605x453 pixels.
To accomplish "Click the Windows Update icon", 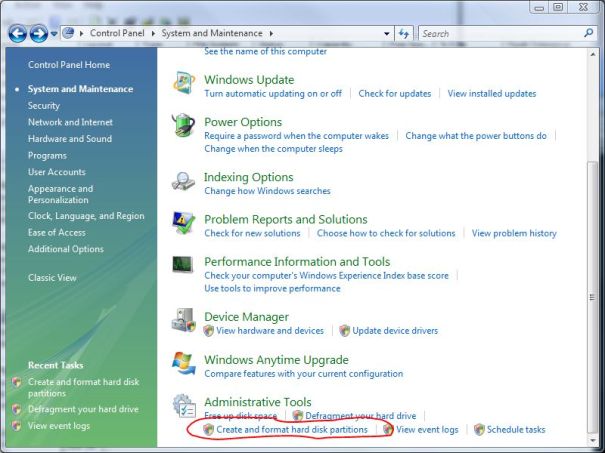I will pyautogui.click(x=184, y=84).
